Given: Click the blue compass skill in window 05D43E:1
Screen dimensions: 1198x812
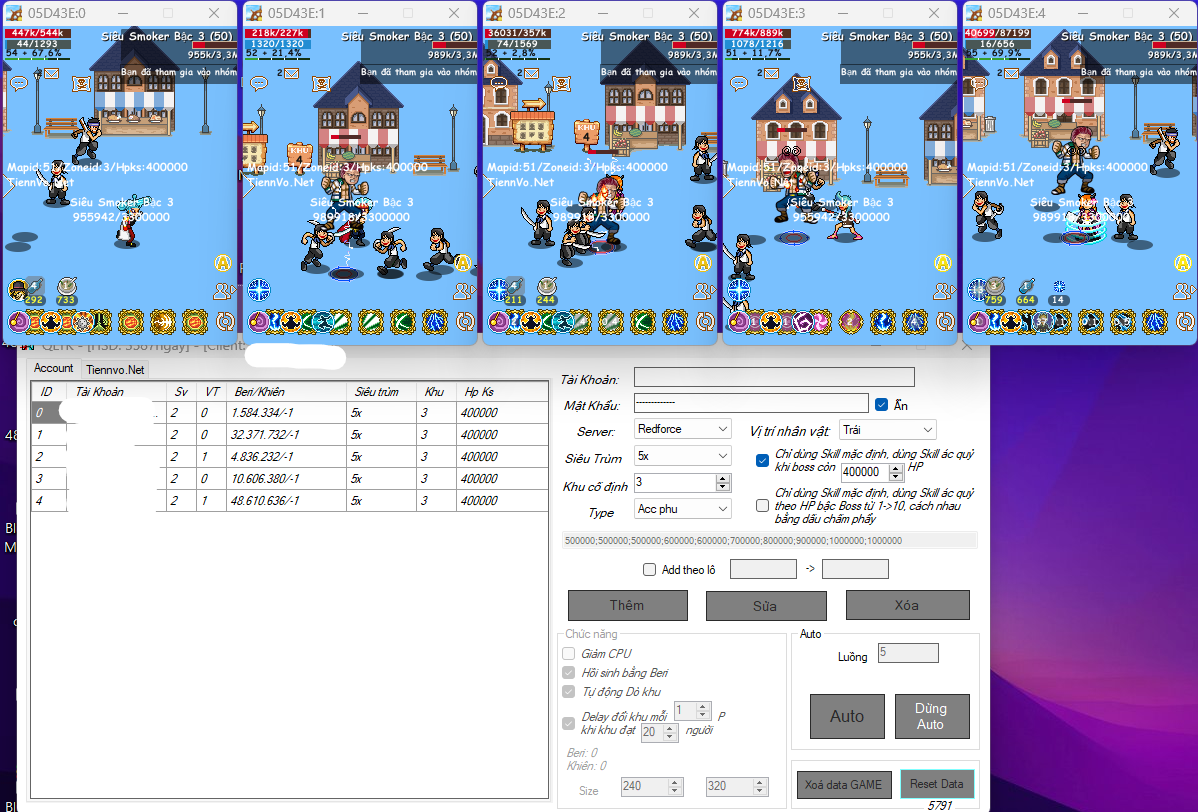Looking at the screenshot, I should (x=259, y=290).
